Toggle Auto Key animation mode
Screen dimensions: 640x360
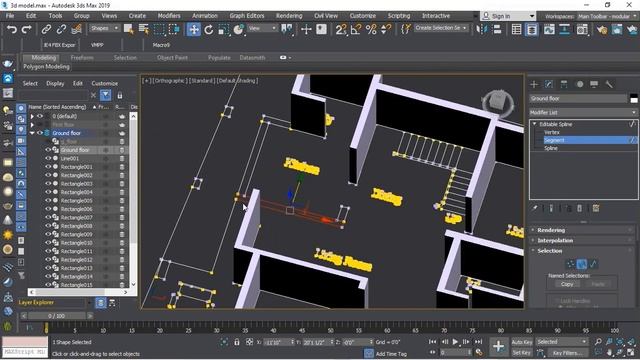point(522,342)
